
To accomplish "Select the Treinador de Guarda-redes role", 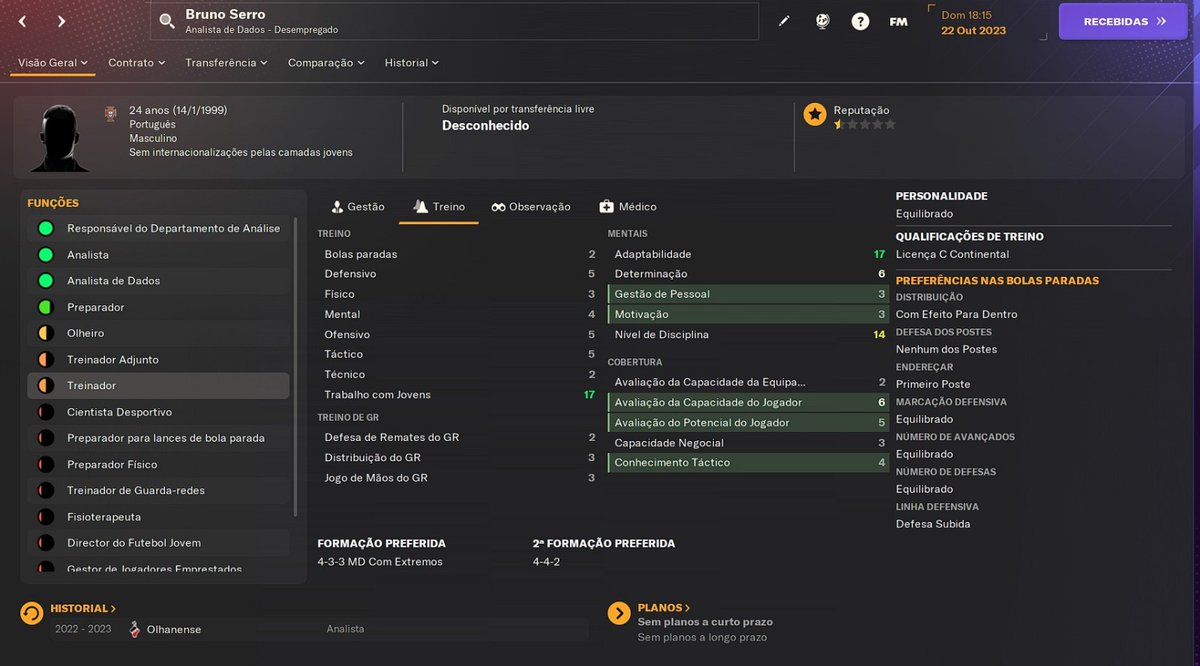I will (x=158, y=491).
